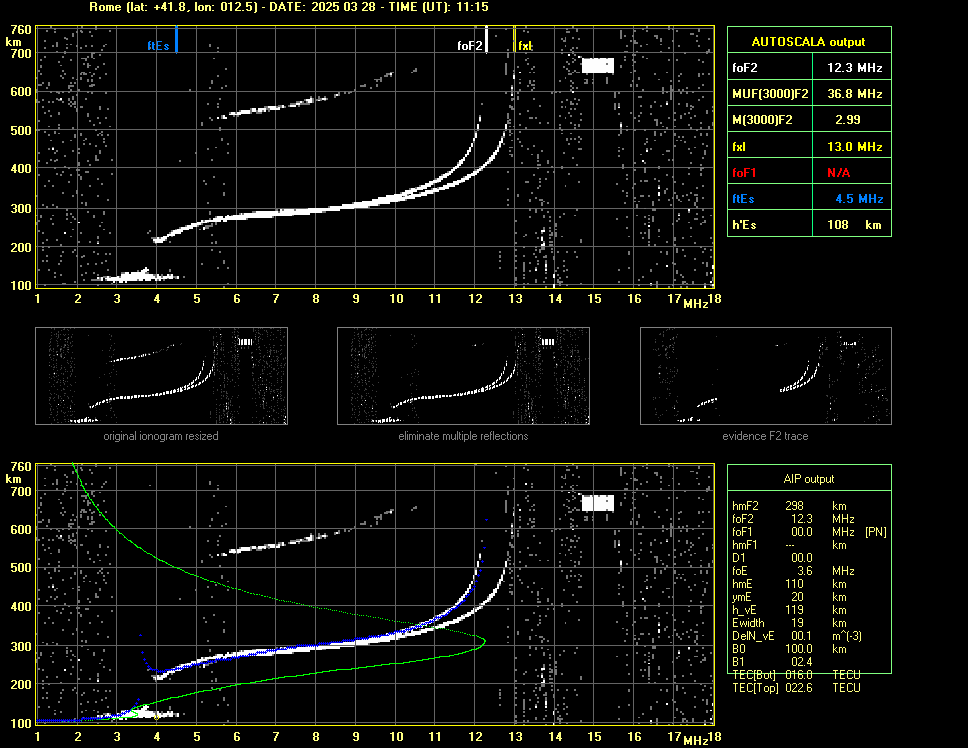Click the fxI value 13.0 MHz
Screen dimensions: 968x748
click(854, 147)
